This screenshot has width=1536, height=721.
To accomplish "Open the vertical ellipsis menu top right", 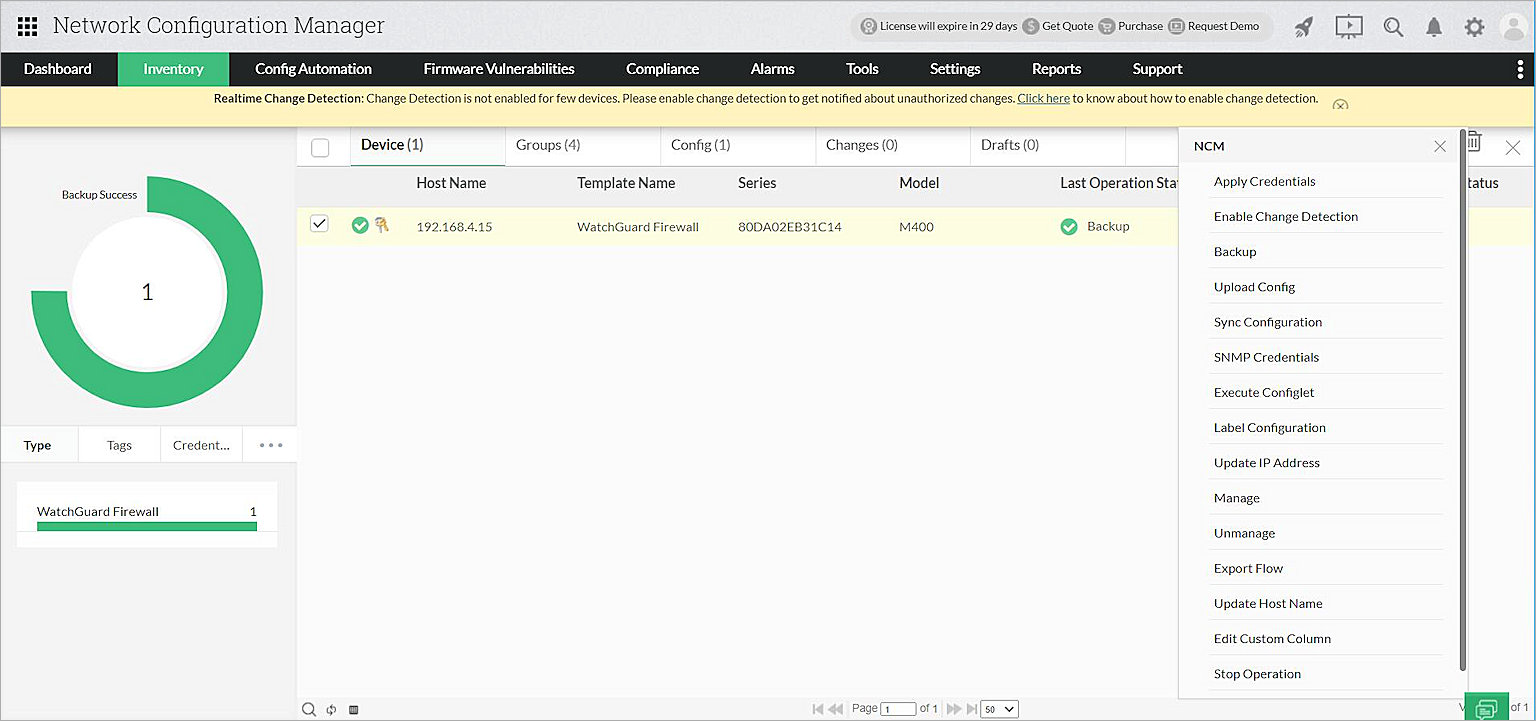I will coord(1521,69).
